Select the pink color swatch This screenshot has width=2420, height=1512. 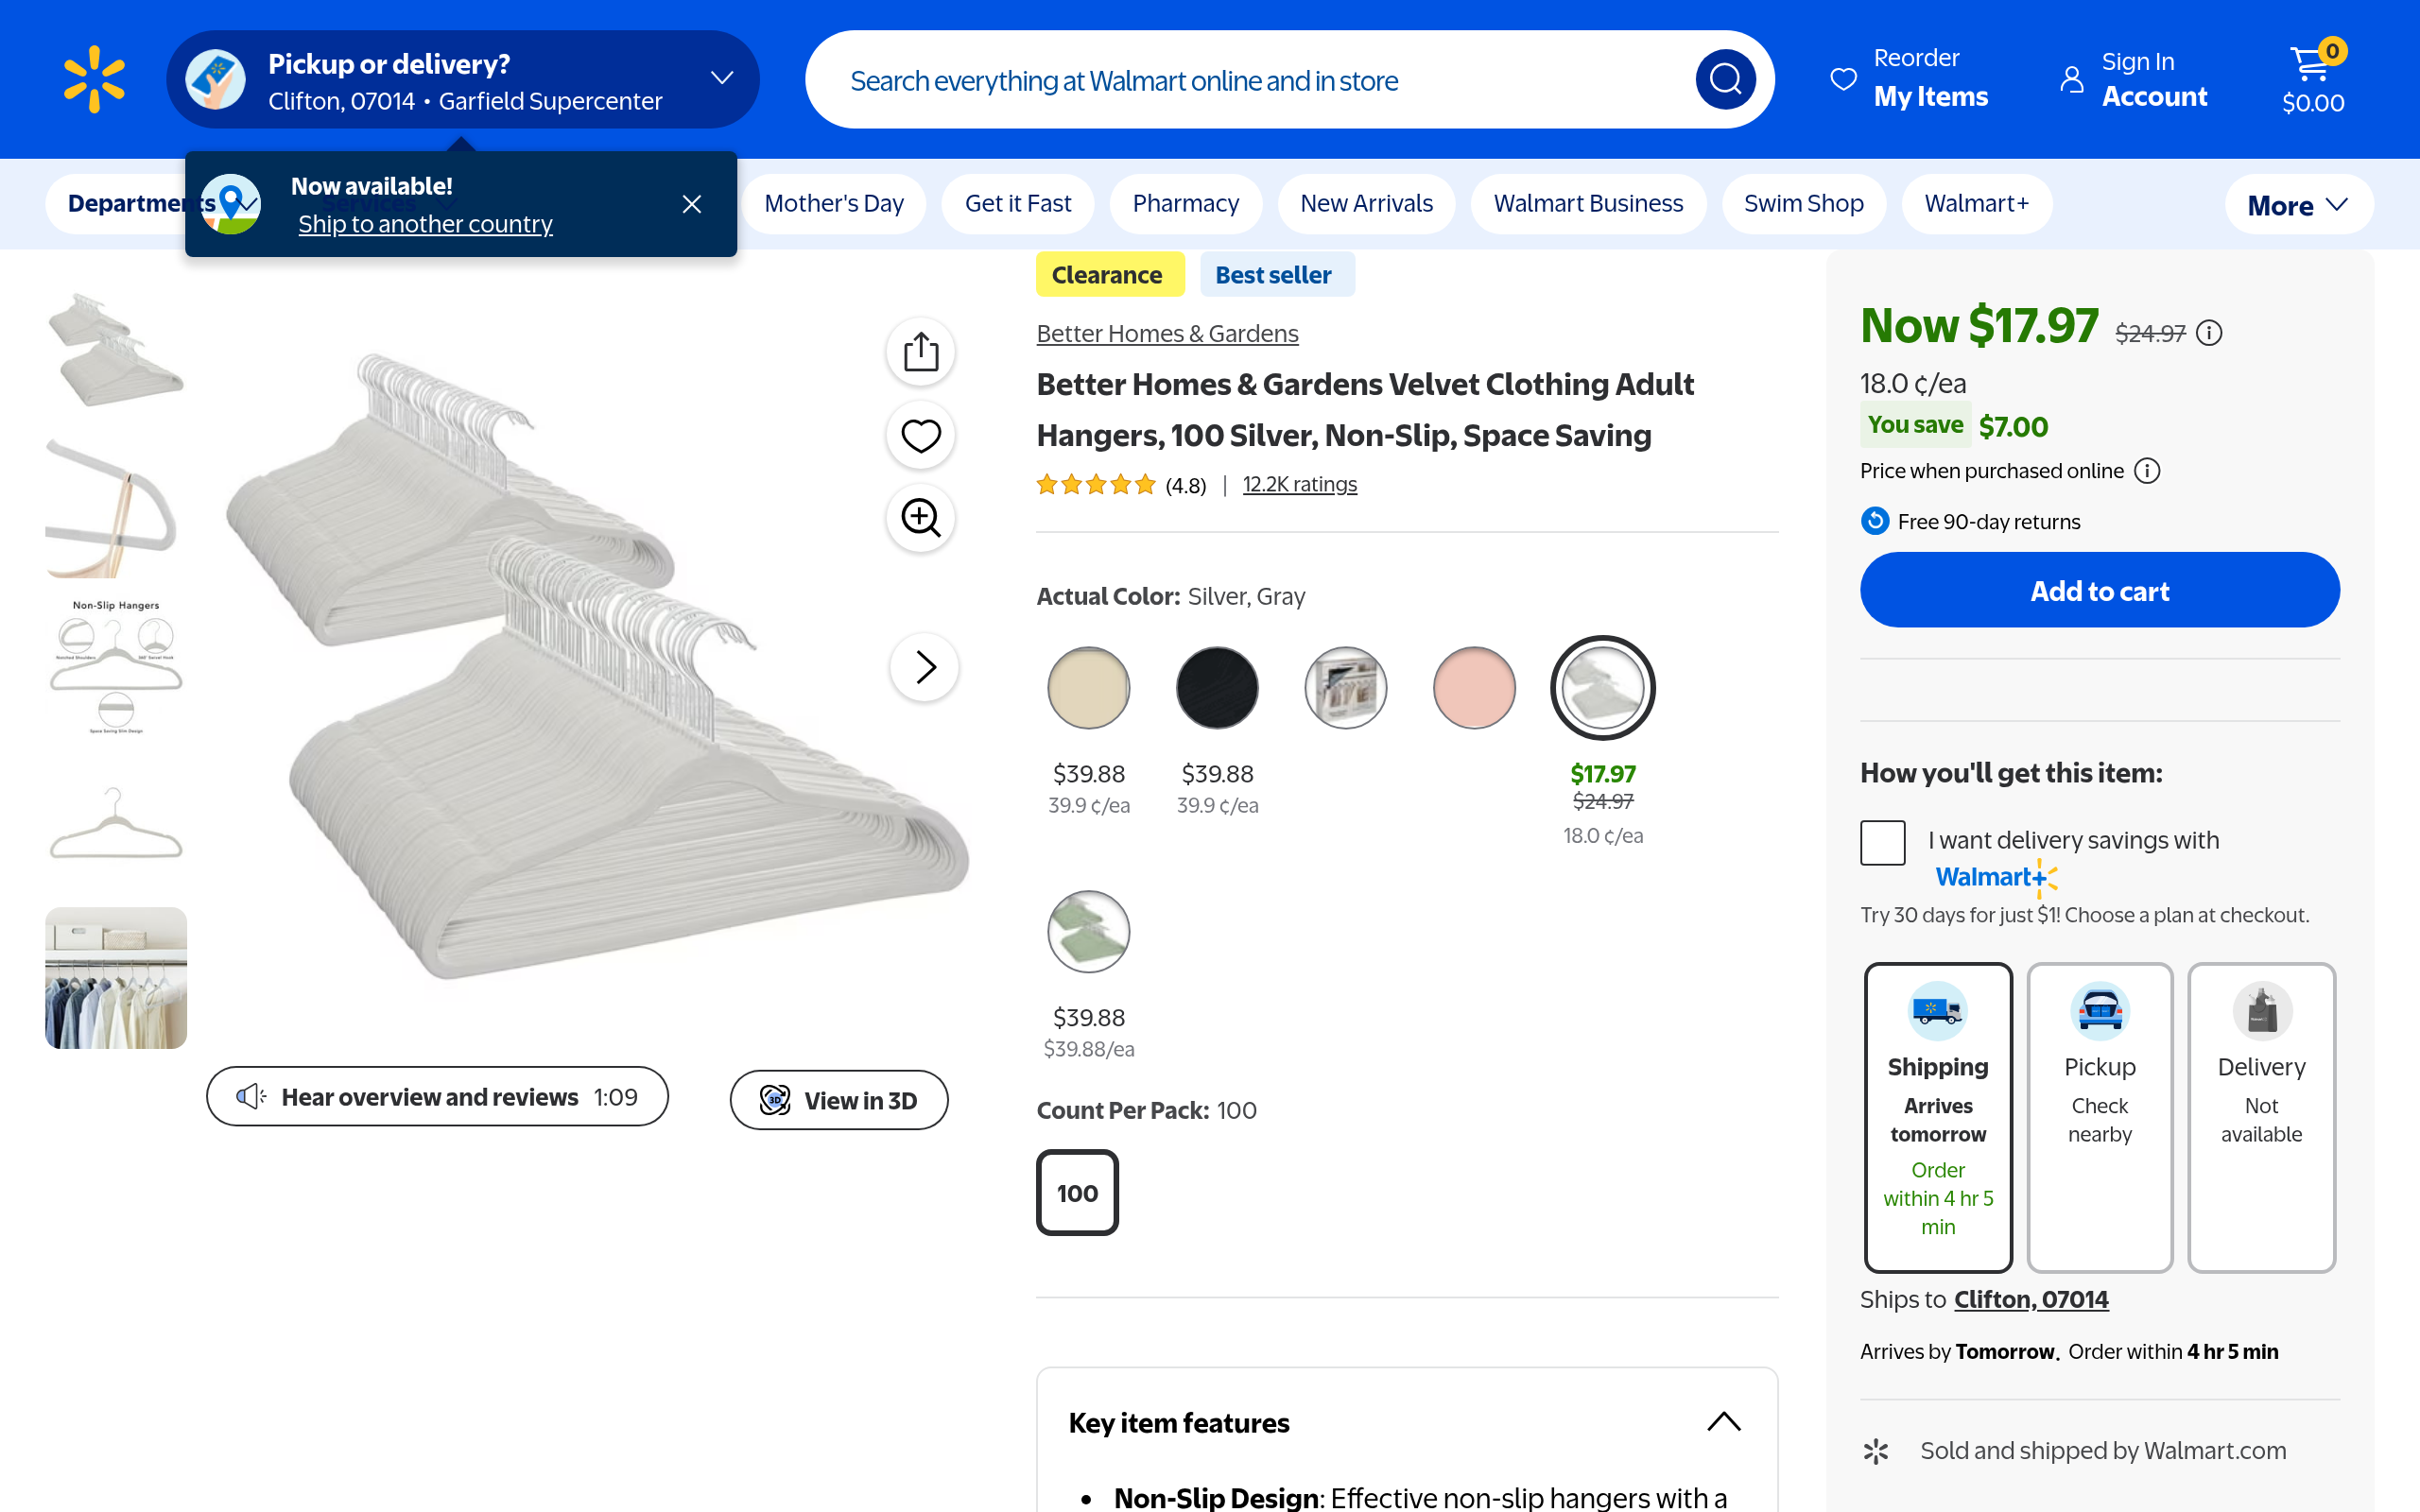(1474, 688)
